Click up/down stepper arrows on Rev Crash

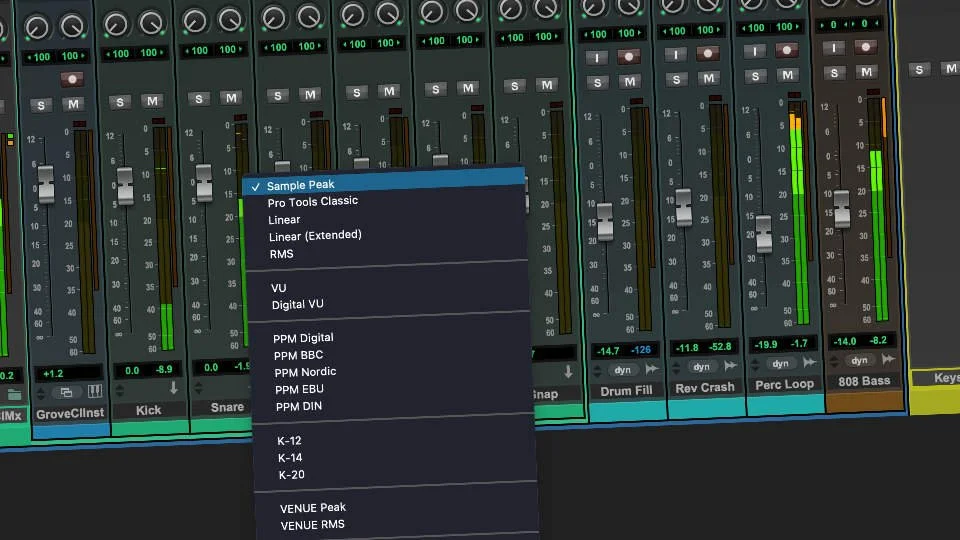[676, 368]
